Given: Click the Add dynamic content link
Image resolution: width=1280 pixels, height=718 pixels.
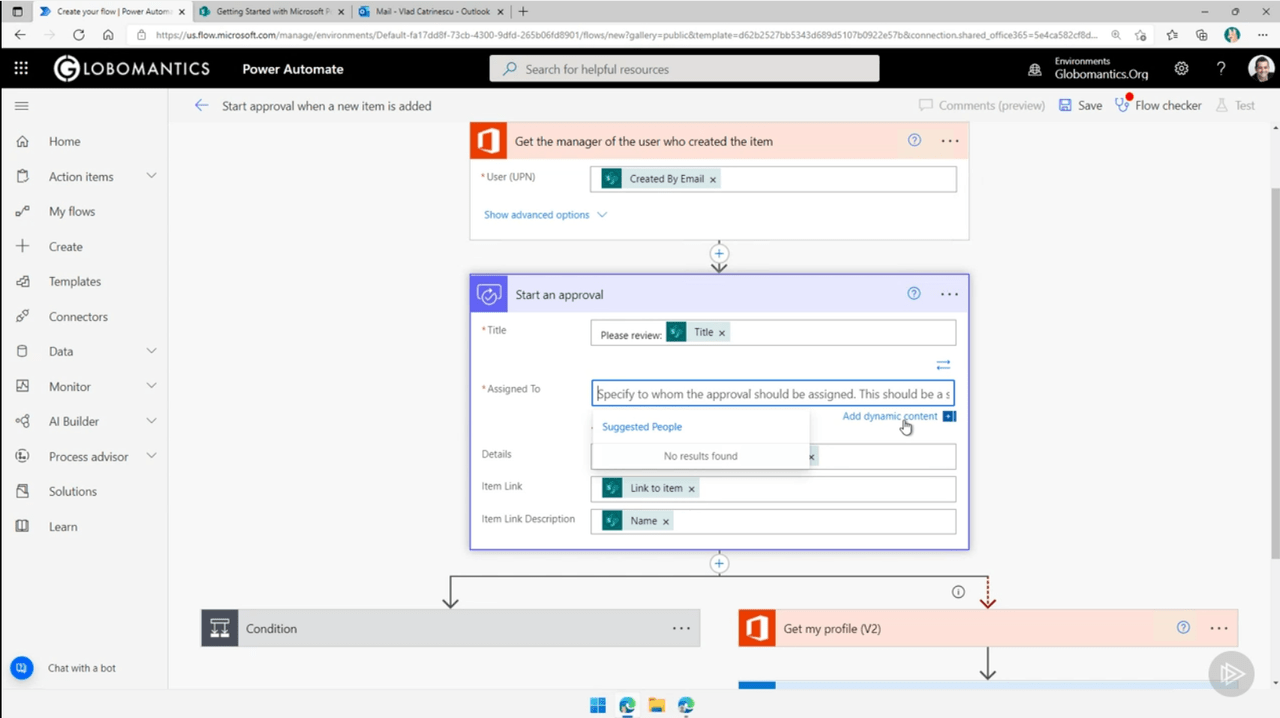Looking at the screenshot, I should tap(890, 416).
